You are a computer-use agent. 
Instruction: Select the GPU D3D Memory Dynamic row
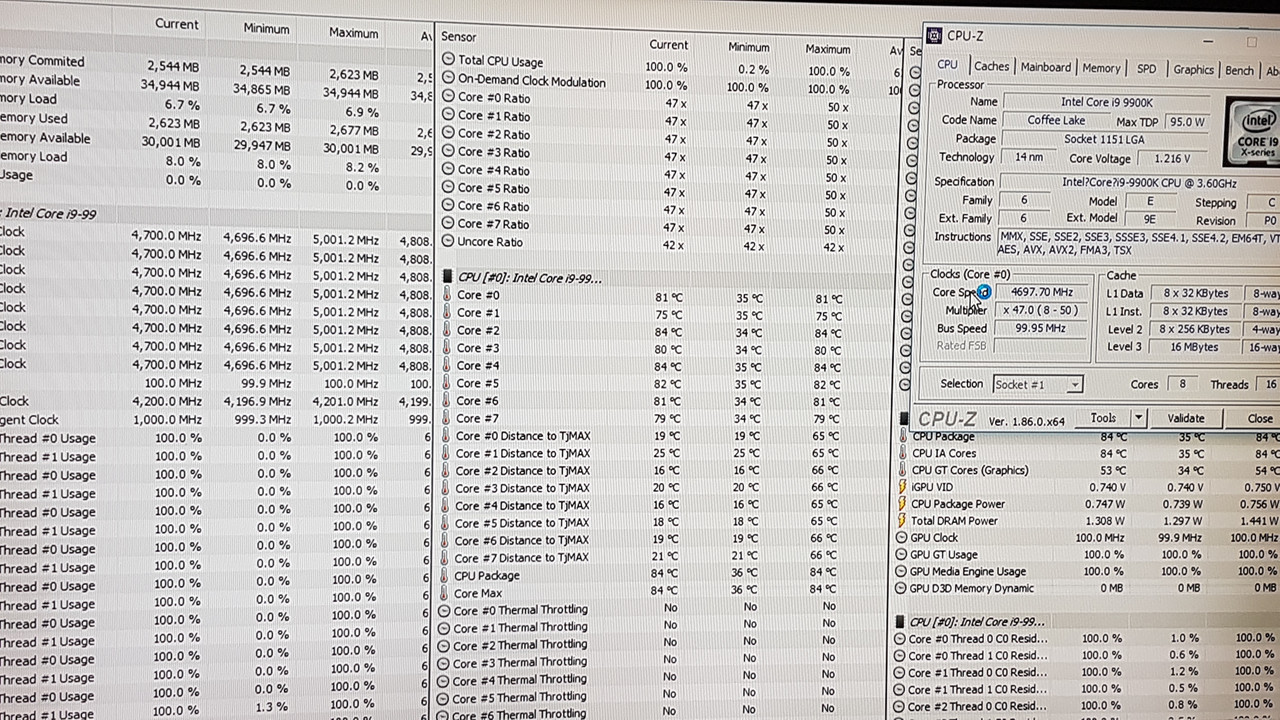click(1088, 589)
